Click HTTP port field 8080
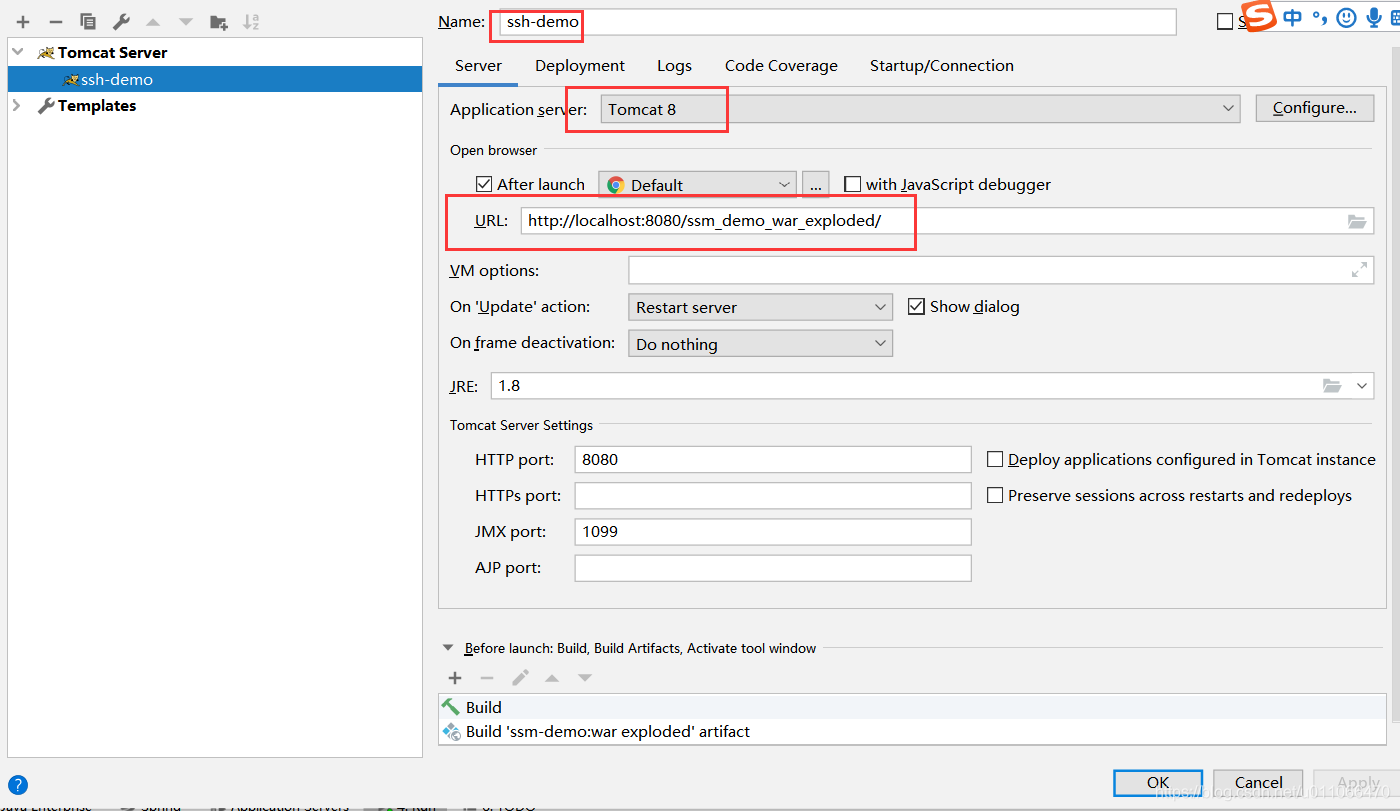 pos(773,460)
